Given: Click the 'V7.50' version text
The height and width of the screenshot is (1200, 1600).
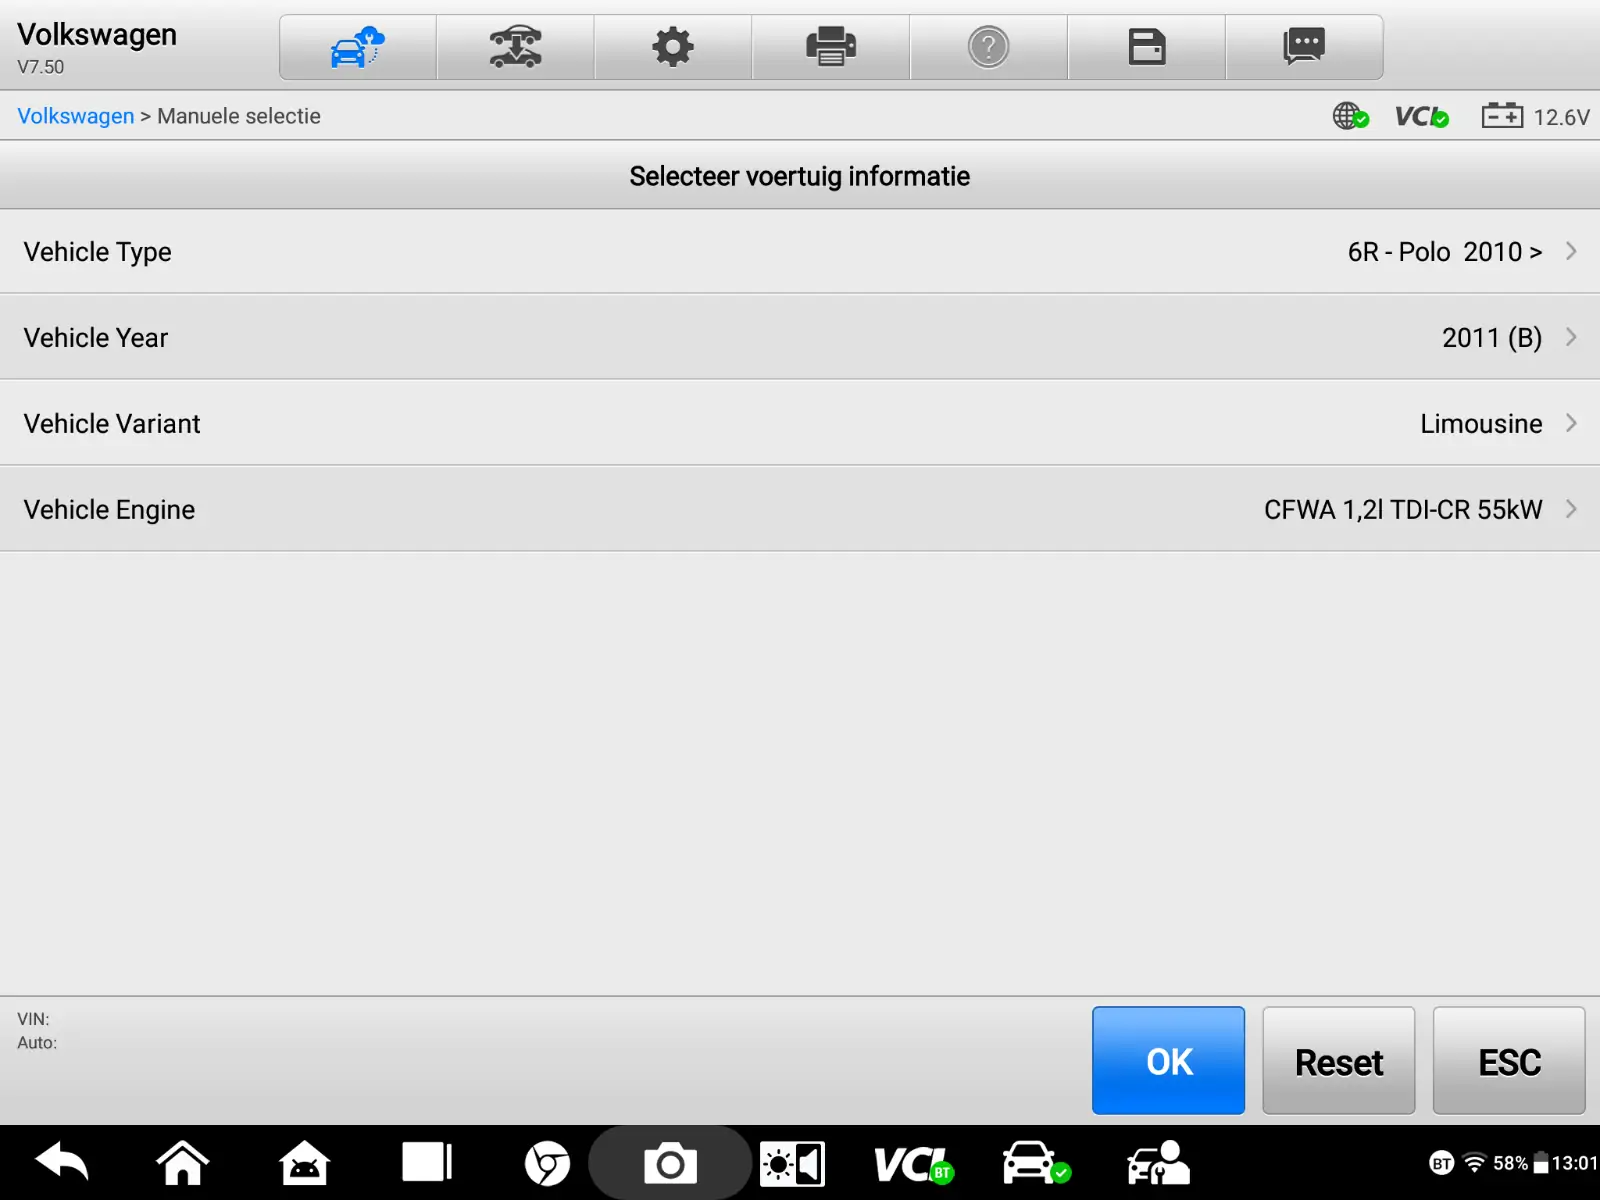Looking at the screenshot, I should click(x=41, y=67).
